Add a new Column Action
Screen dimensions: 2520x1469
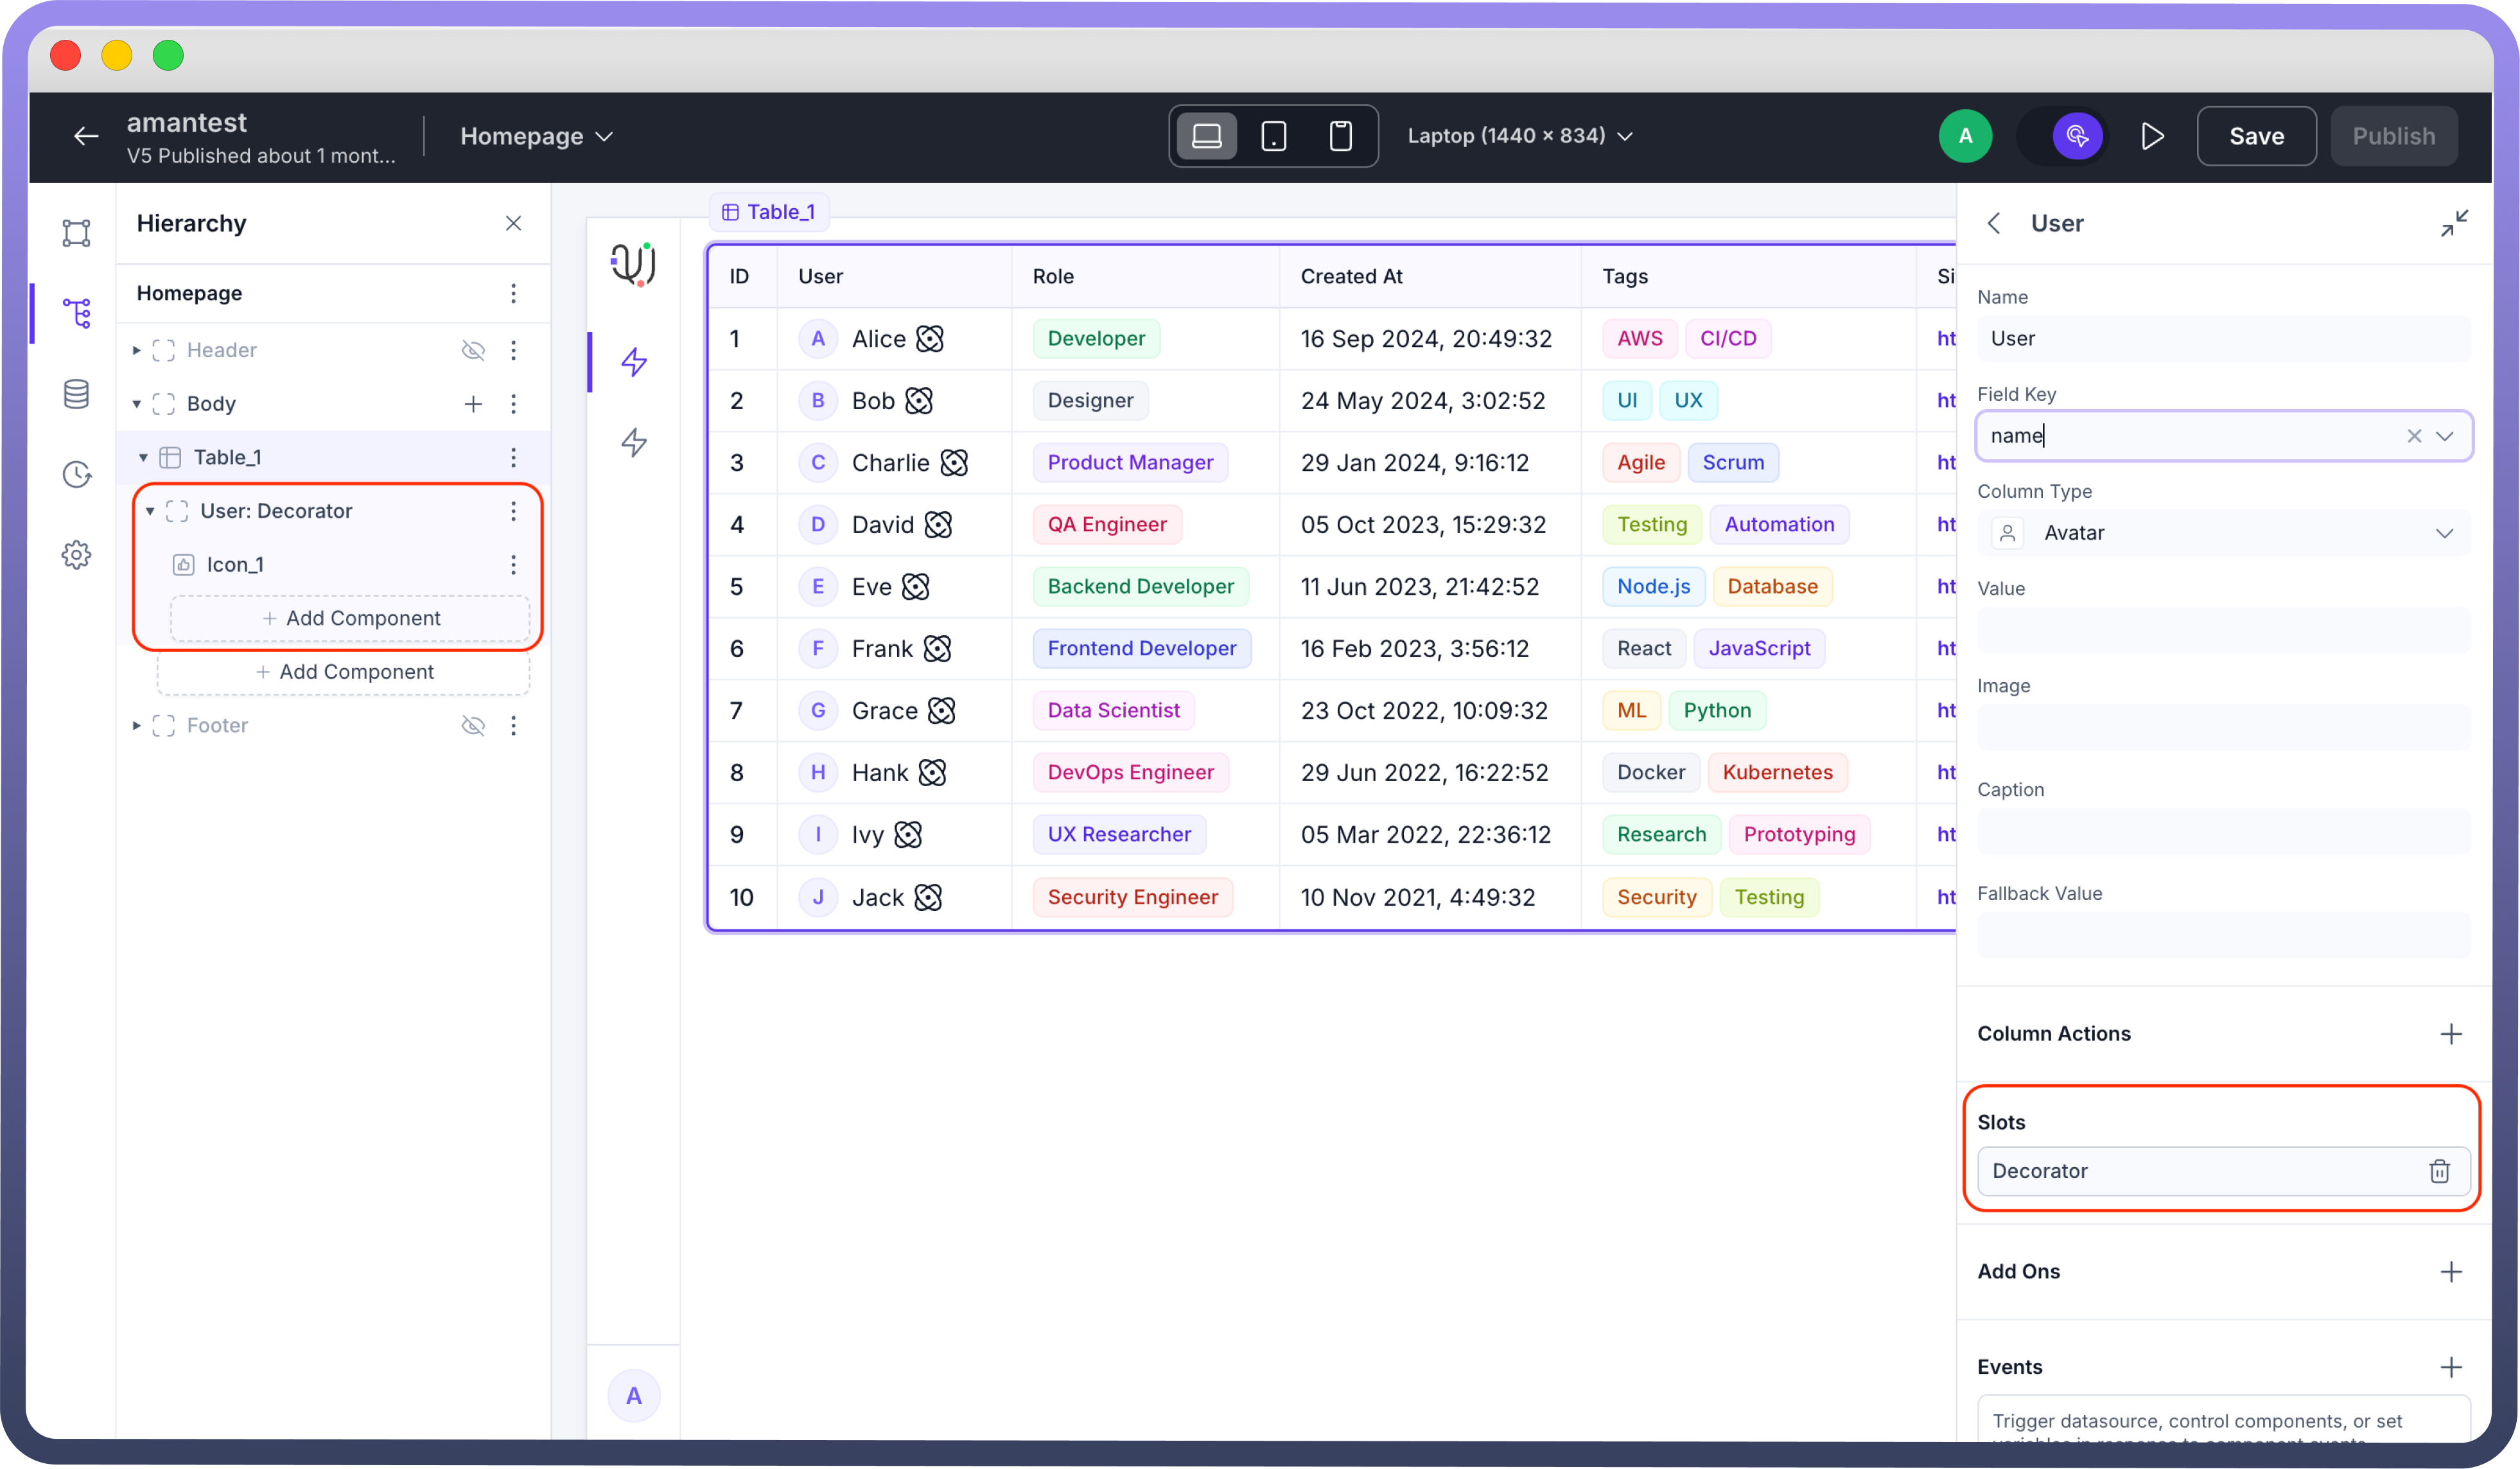click(x=2450, y=1034)
